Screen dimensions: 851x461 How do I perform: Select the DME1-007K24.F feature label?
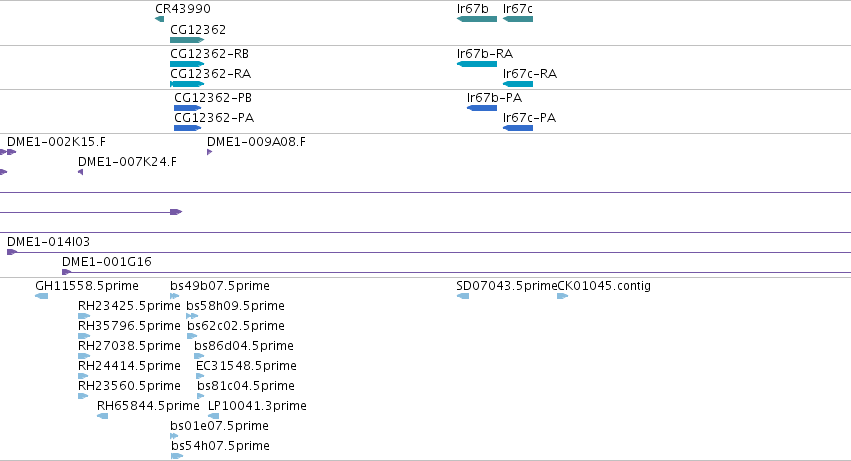(x=127, y=162)
